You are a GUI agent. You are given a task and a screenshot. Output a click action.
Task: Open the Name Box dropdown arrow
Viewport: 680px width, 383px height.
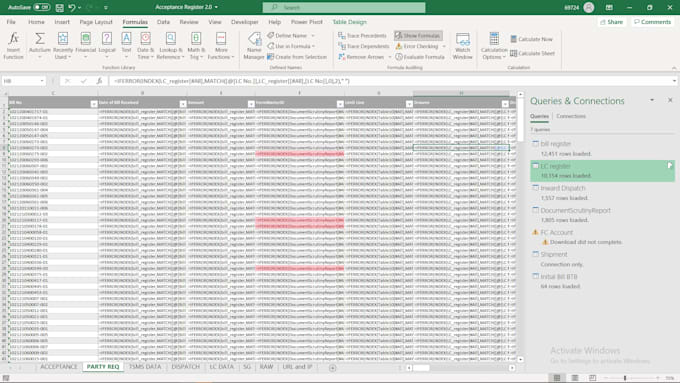42,81
